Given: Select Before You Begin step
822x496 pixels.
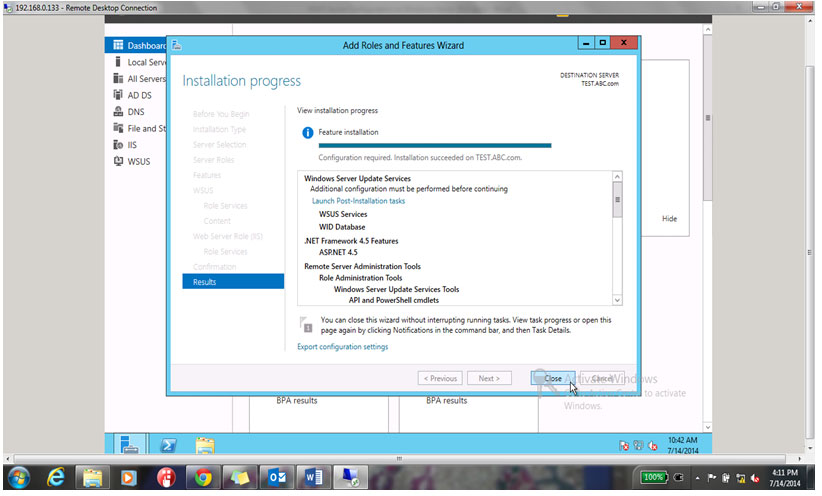Looking at the screenshot, I should click(x=221, y=114).
